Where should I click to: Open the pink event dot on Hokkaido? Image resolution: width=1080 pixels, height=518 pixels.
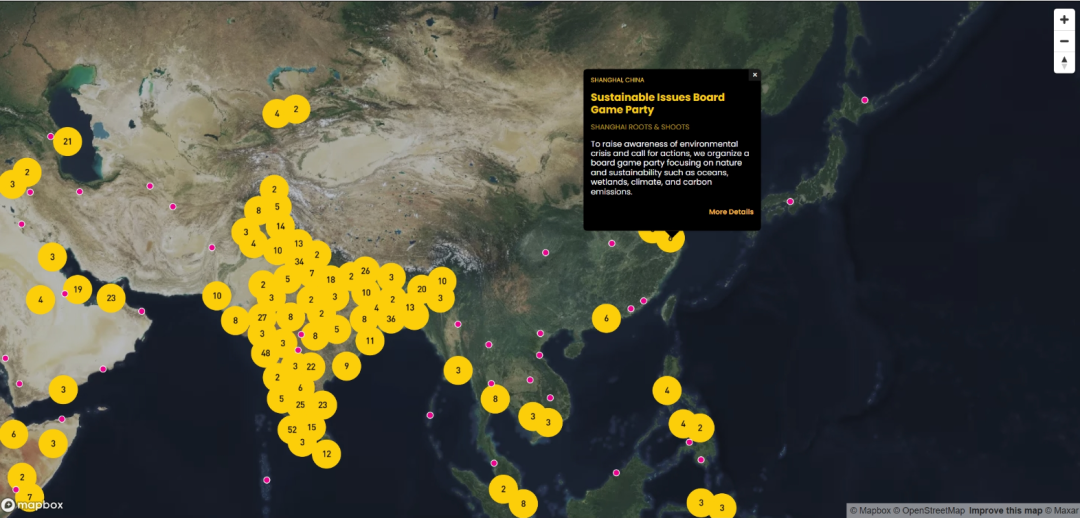pos(865,100)
